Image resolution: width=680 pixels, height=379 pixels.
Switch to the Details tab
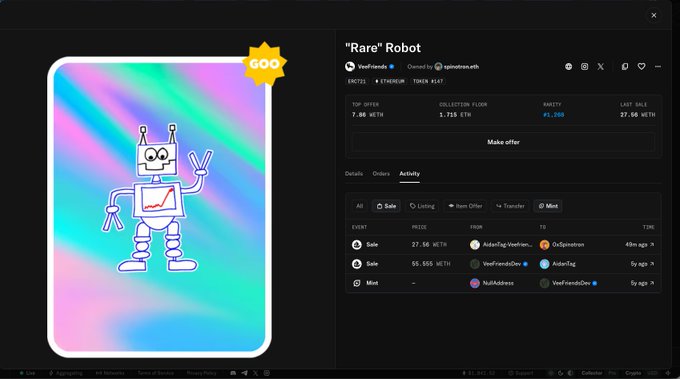[x=354, y=173]
